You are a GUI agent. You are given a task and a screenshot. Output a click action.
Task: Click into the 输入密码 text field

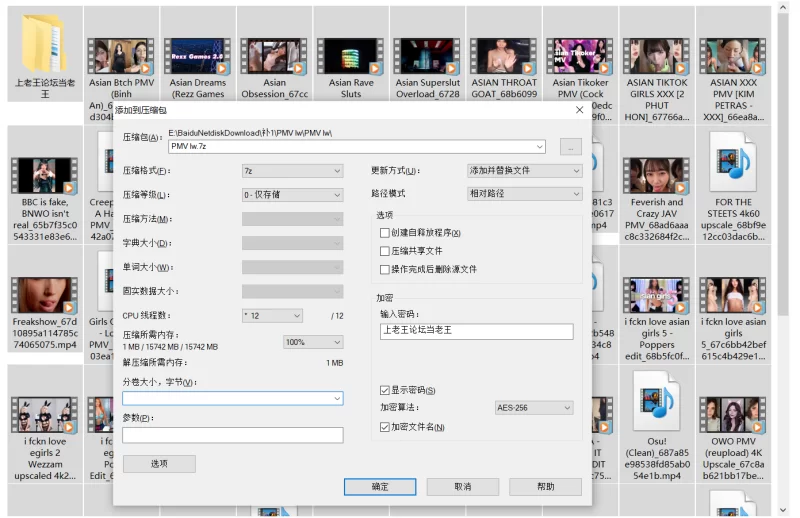475,330
